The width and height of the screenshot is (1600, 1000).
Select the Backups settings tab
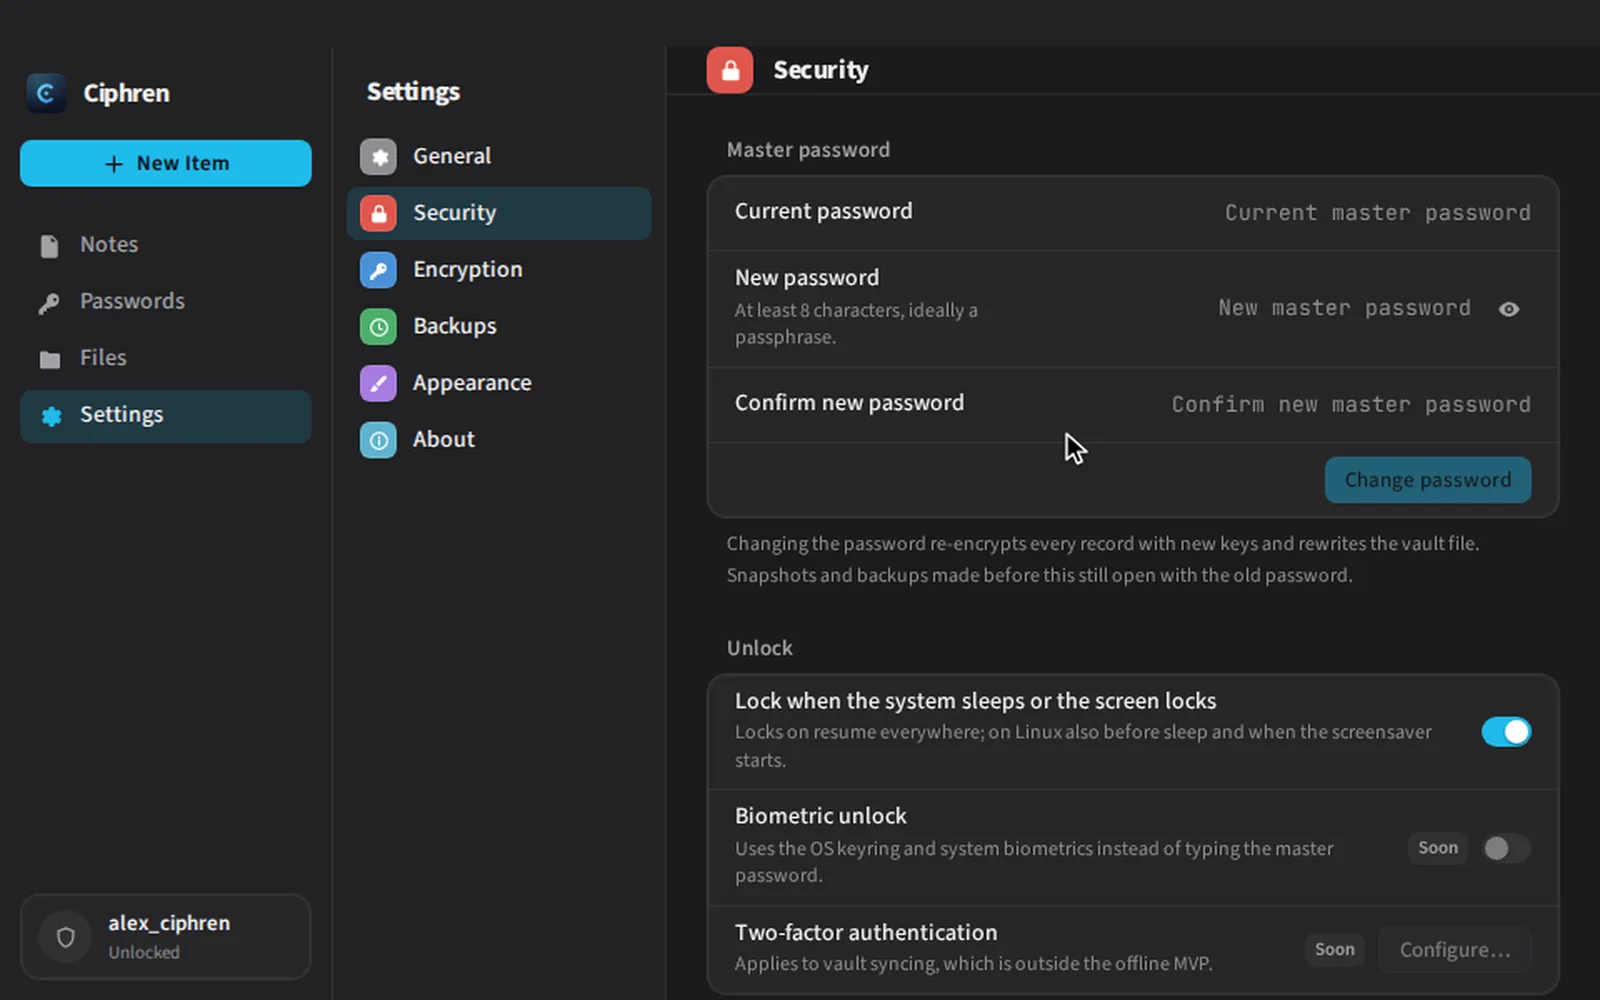pos(499,326)
